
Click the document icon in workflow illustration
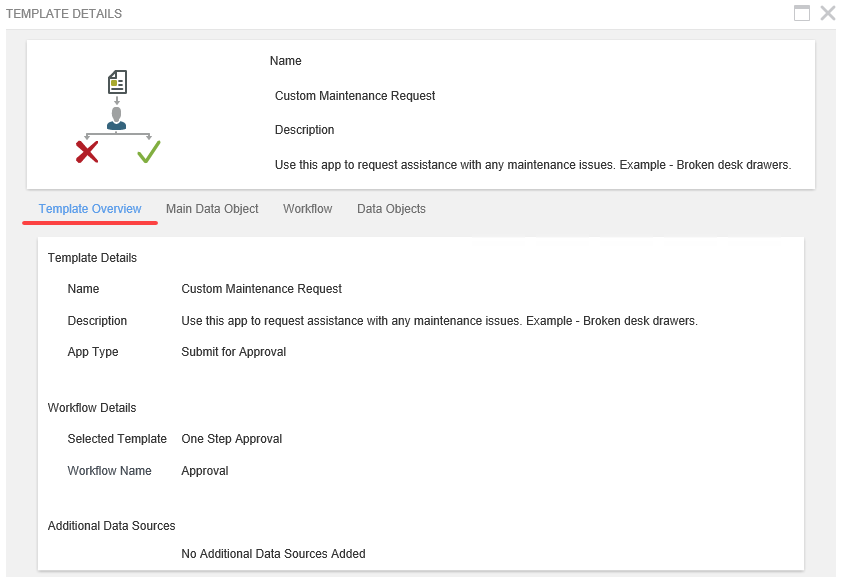click(x=117, y=82)
